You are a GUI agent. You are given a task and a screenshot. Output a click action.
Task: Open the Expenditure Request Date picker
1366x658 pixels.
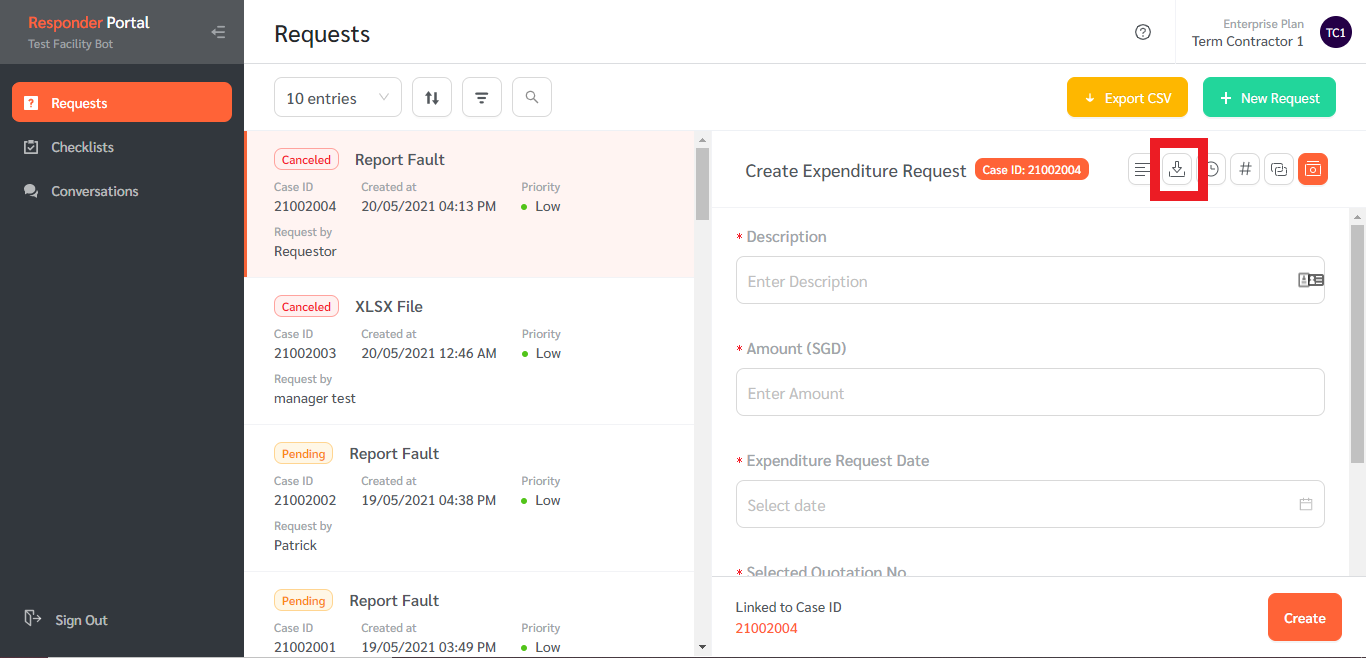pos(1030,504)
